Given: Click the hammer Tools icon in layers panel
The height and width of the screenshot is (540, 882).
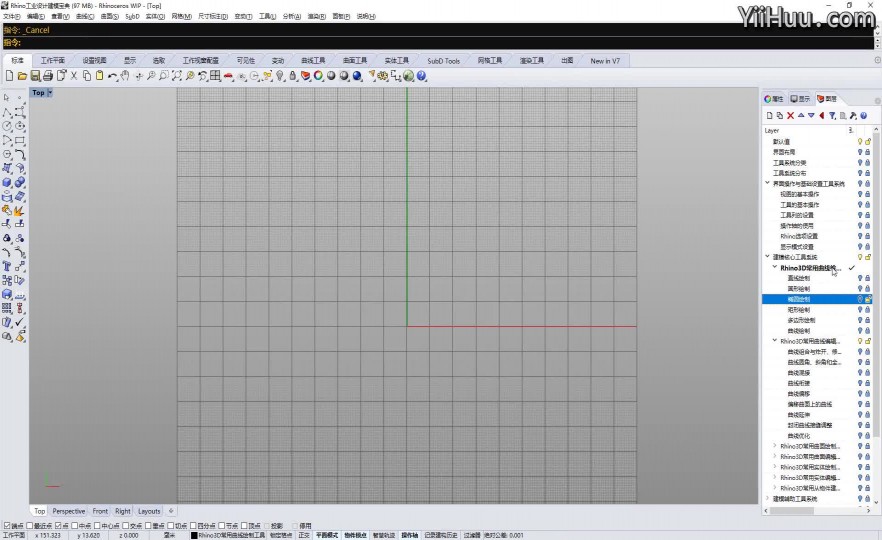Looking at the screenshot, I should click(x=853, y=116).
